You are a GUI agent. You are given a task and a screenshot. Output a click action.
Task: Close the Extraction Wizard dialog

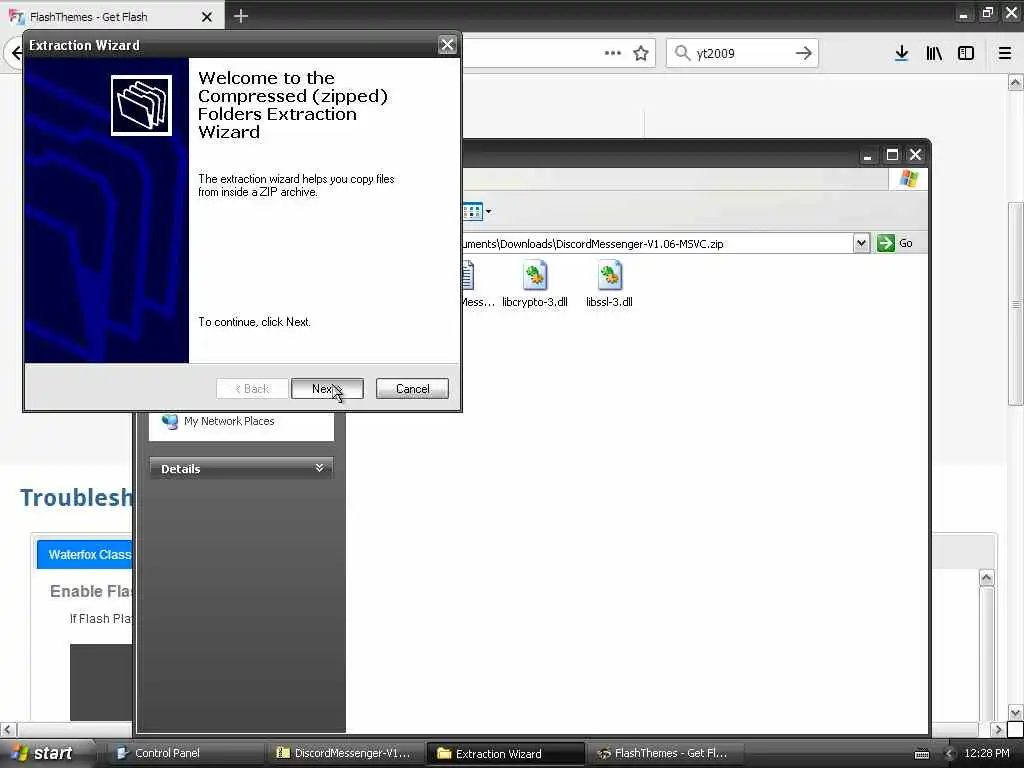pyautogui.click(x=447, y=45)
